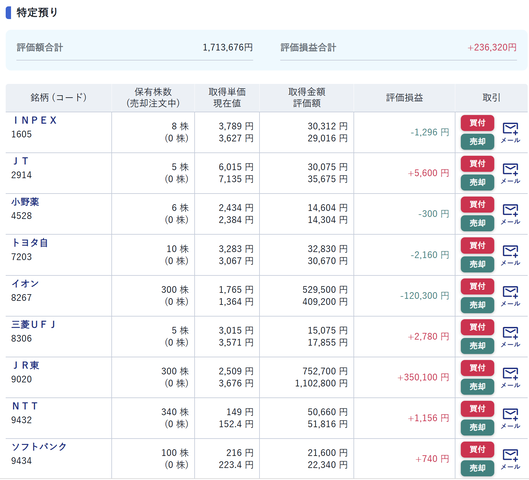This screenshot has width=529, height=480.
Task: Sell JT shares with 売却 button
Action: [x=477, y=182]
